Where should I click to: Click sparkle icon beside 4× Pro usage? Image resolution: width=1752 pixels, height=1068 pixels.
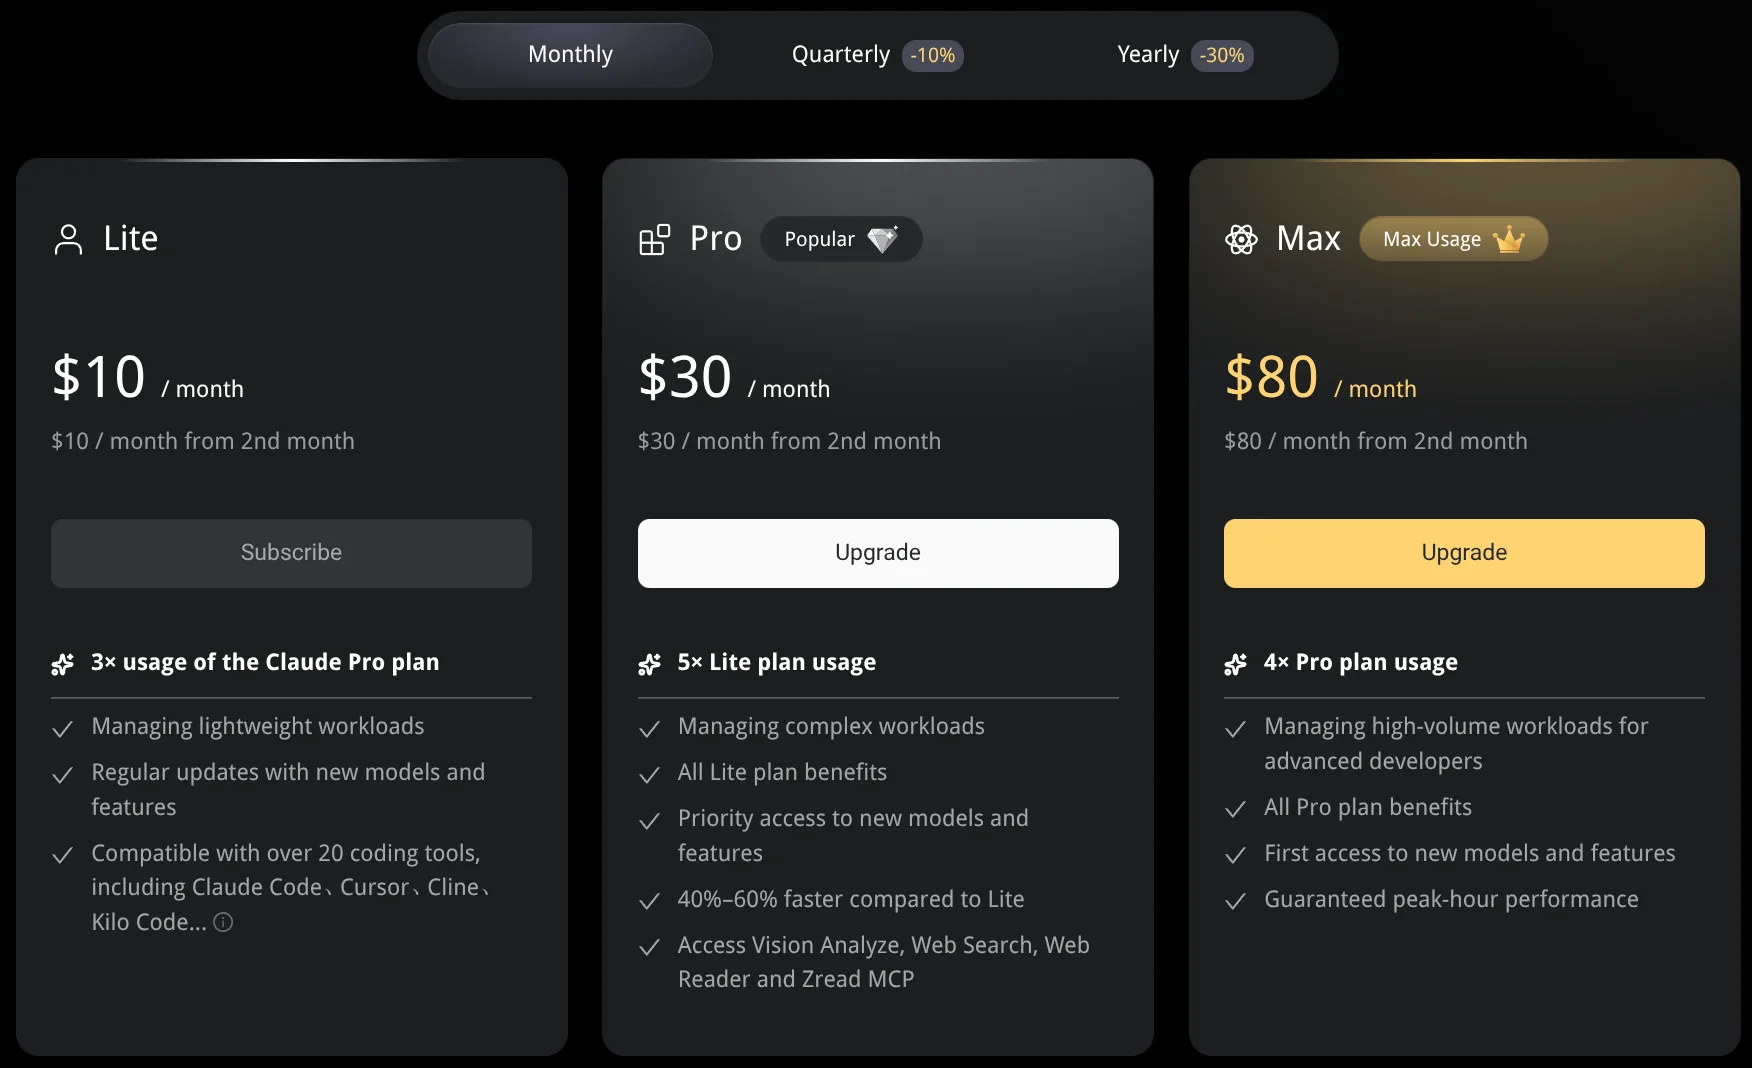pyautogui.click(x=1236, y=664)
